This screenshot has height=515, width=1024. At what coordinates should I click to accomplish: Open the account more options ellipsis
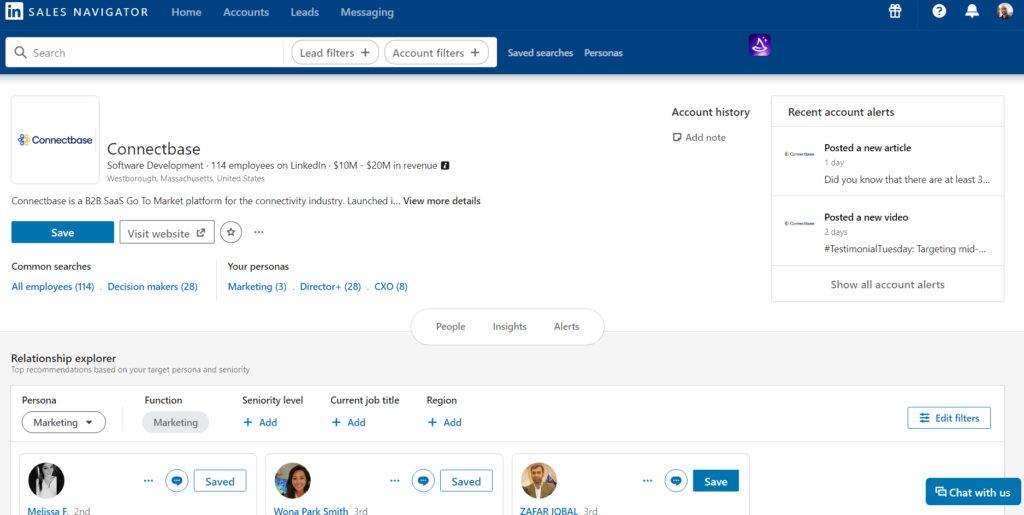pyautogui.click(x=259, y=232)
